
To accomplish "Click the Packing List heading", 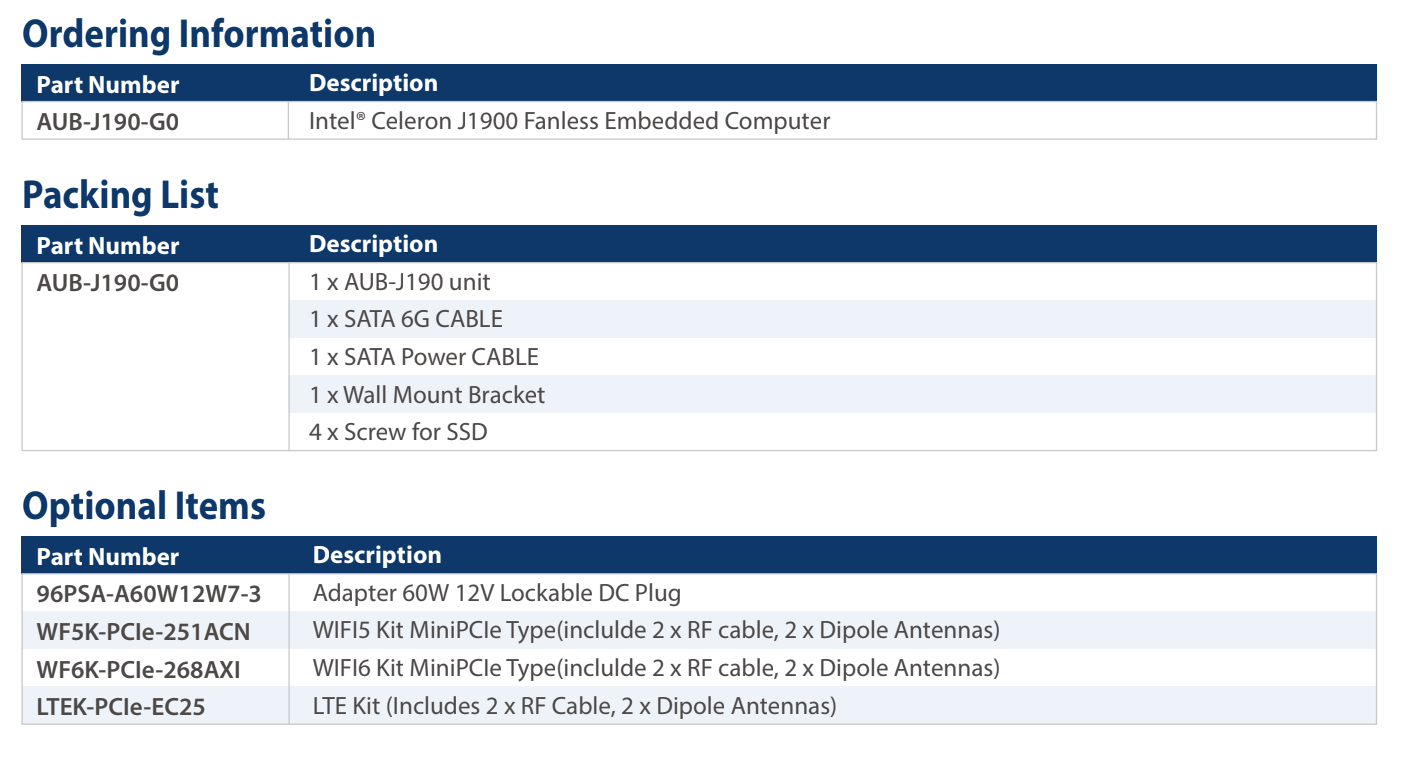I will pos(120,195).
